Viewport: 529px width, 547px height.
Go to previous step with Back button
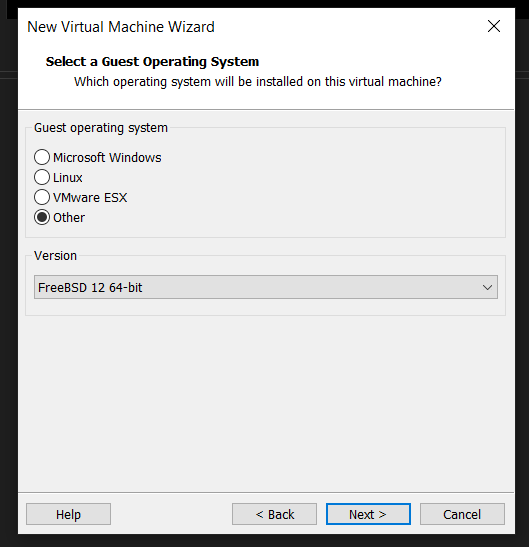pos(274,514)
